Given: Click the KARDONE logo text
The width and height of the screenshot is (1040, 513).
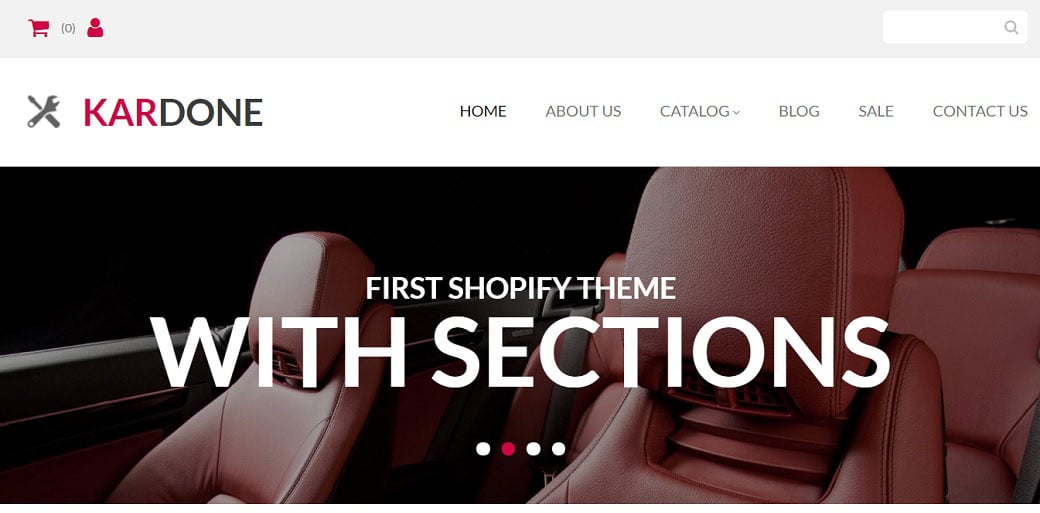Looking at the screenshot, I should [x=173, y=113].
